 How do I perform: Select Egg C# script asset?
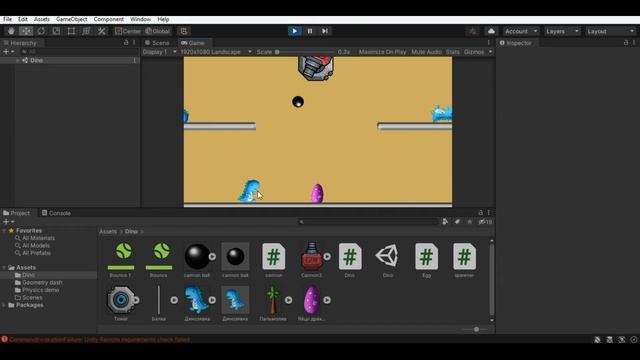point(426,260)
